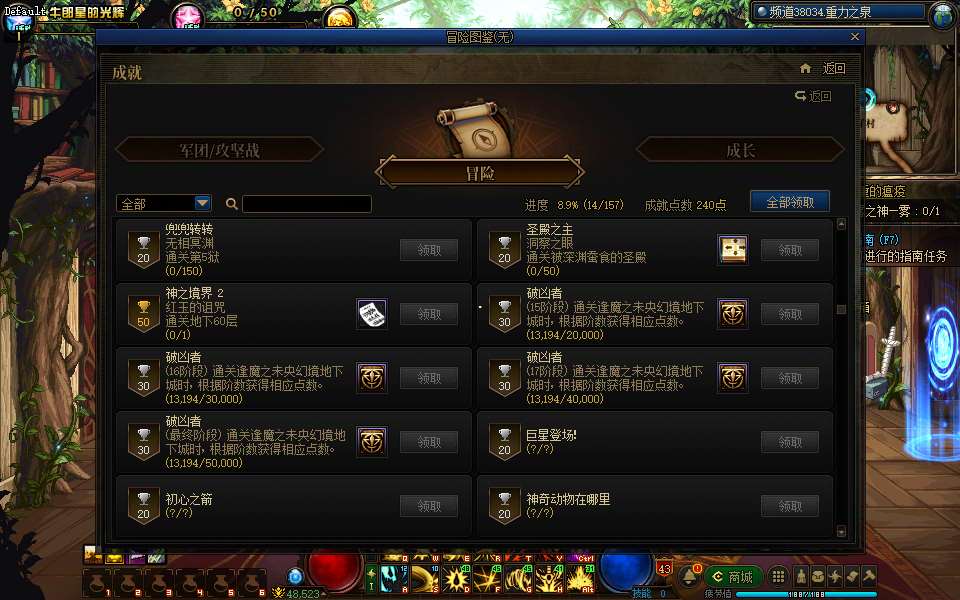Switch to the 成长 tab

[740, 150]
